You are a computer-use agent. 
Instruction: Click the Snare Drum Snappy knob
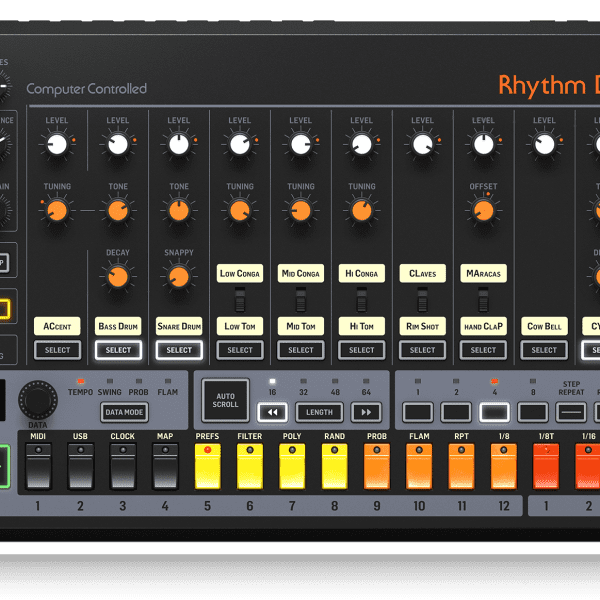tap(179, 277)
